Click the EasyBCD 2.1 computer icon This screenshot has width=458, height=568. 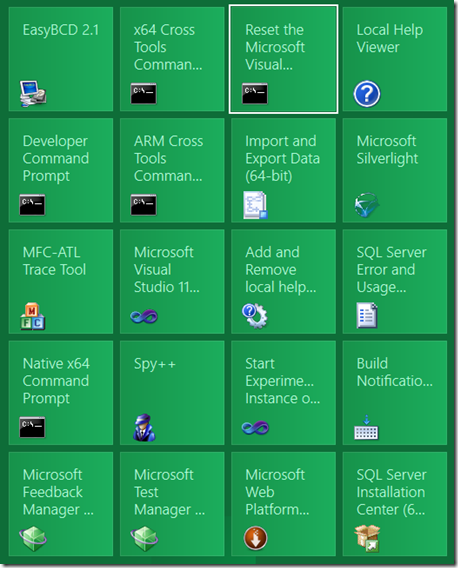coord(33,94)
